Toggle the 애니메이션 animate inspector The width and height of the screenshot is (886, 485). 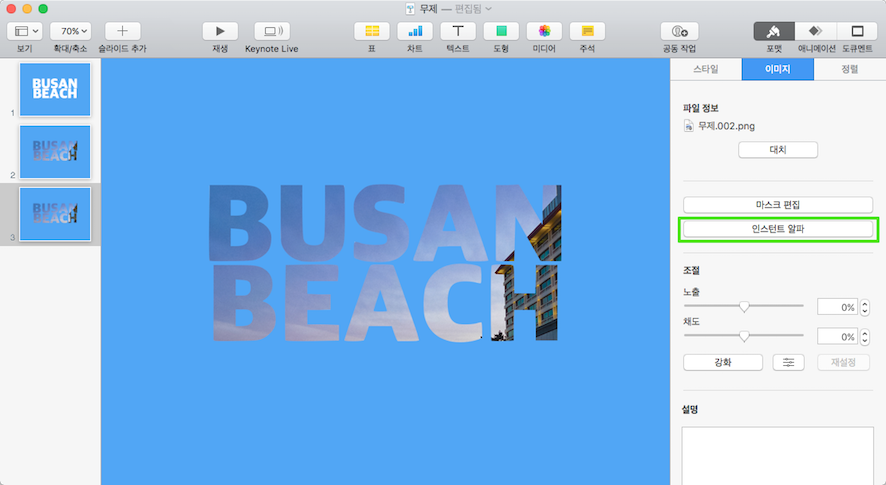[816, 31]
